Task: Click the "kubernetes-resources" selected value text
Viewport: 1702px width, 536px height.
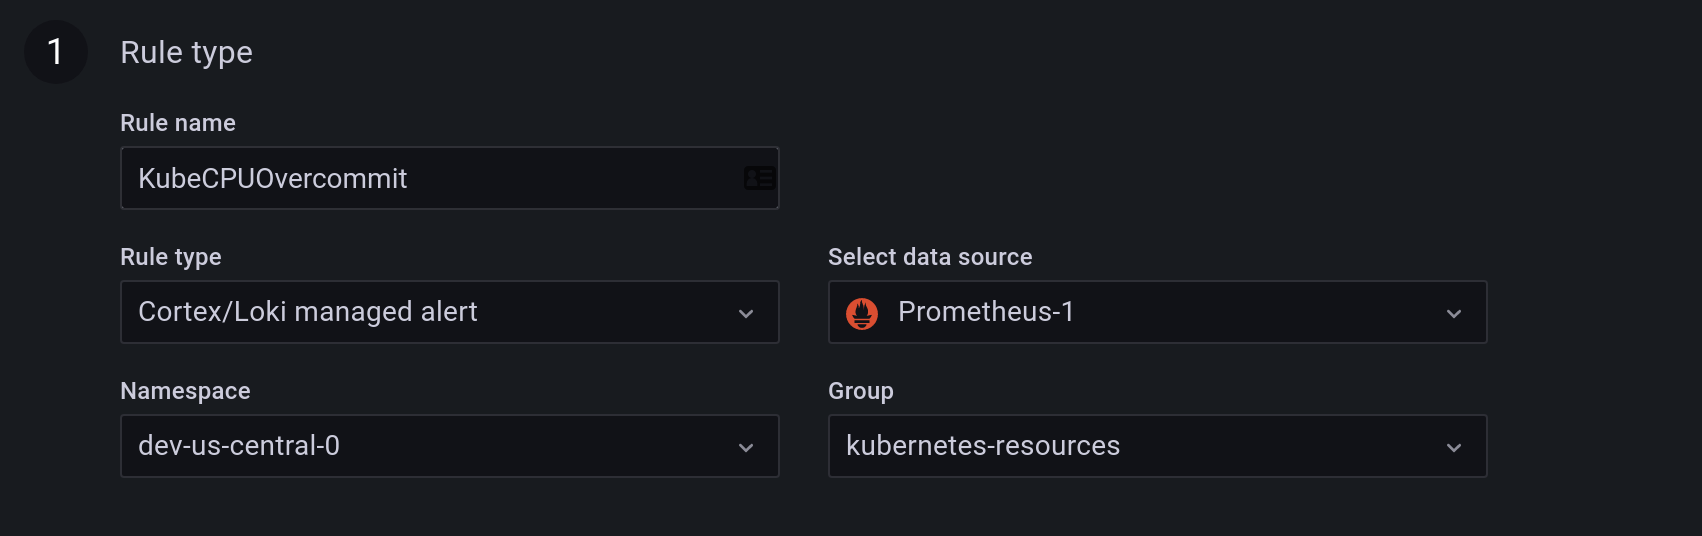Action: tap(983, 446)
